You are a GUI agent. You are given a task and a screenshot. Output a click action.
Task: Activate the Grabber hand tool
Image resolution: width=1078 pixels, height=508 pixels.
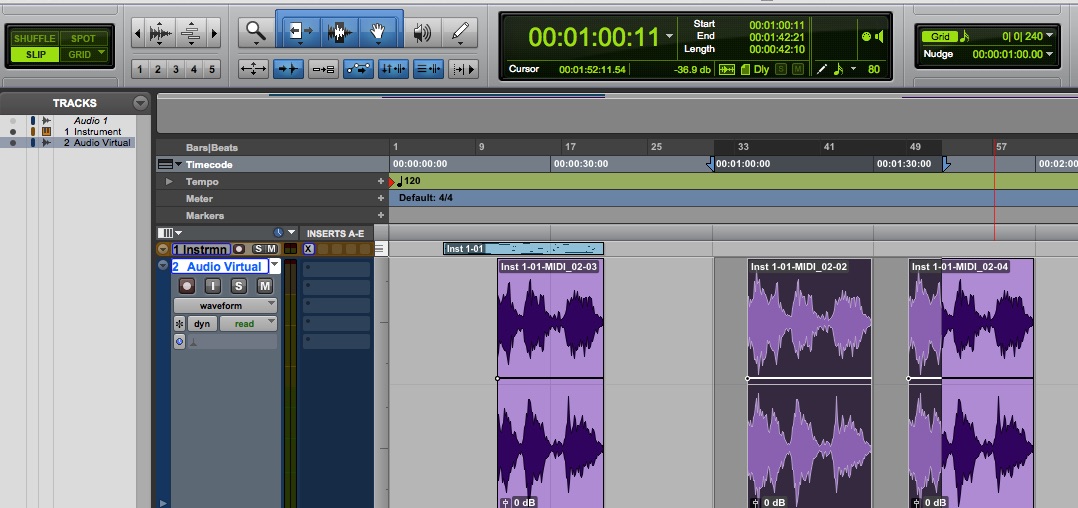pyautogui.click(x=380, y=32)
